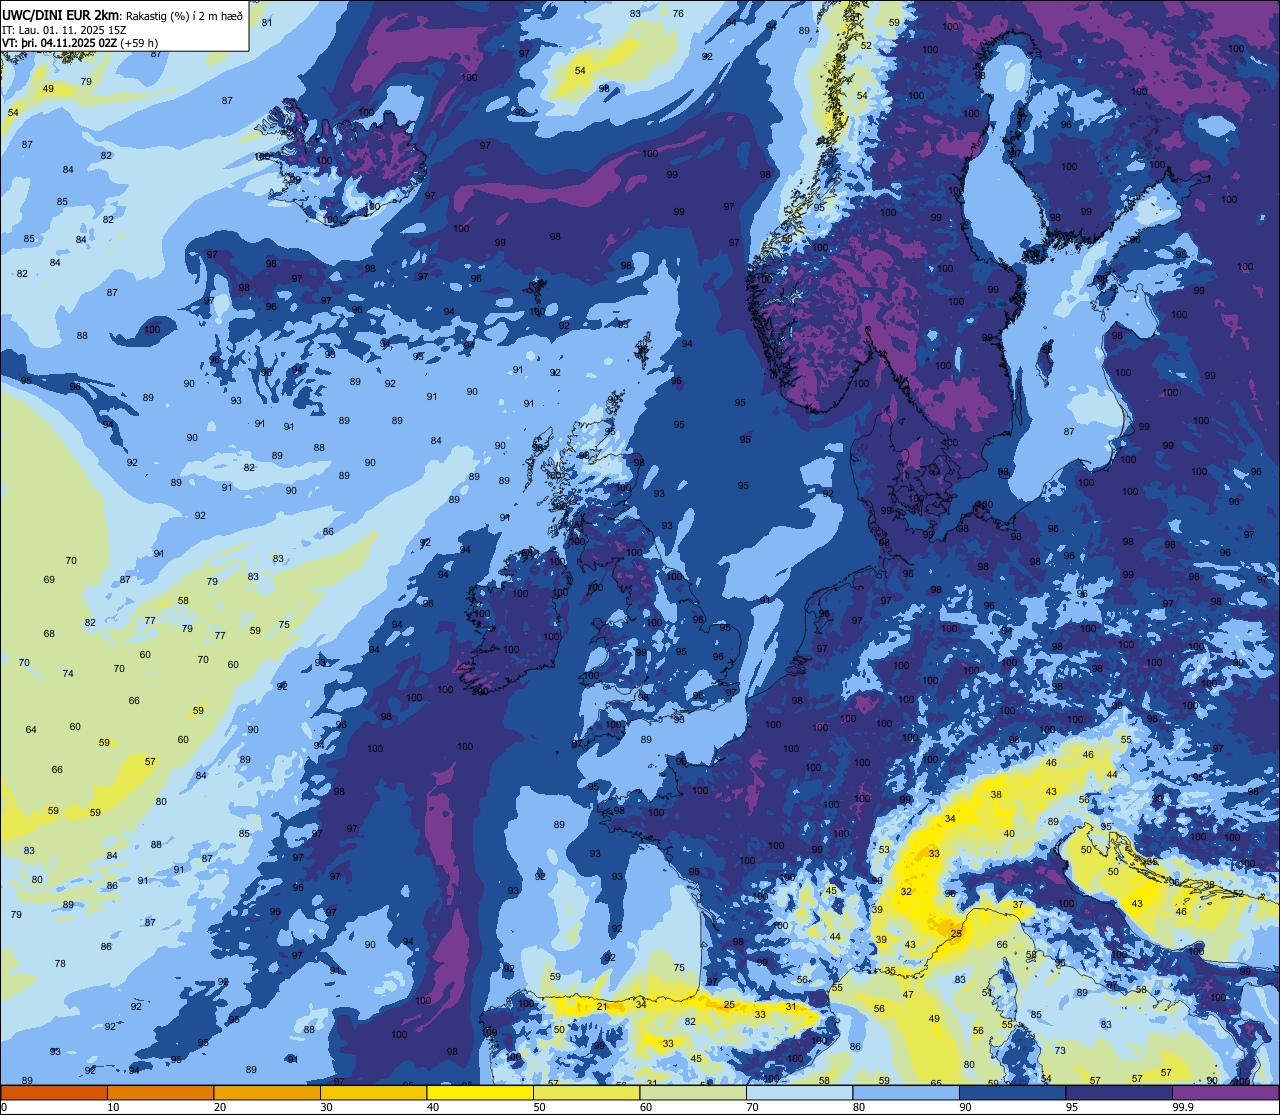Click the 60–70 pale green legend swatch
This screenshot has width=1280, height=1115.
693,1092
